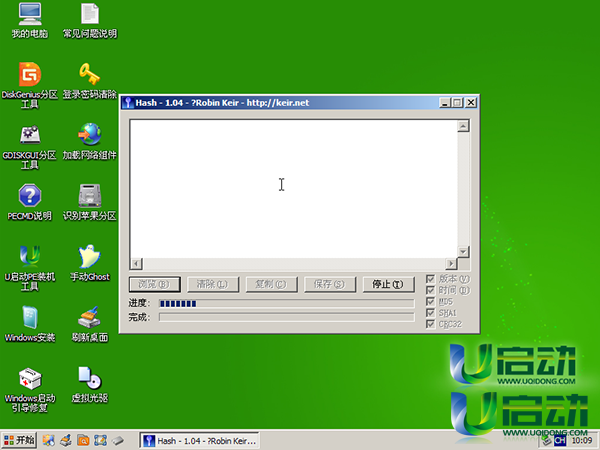This screenshot has height=450, width=600.
Task: Open the Windows installer desktop icon
Action: [30, 317]
